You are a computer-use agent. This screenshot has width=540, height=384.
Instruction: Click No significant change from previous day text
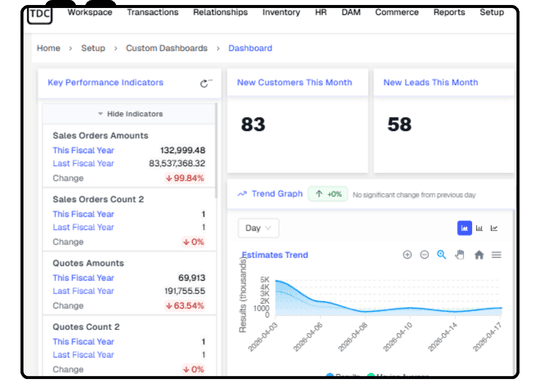coord(414,195)
